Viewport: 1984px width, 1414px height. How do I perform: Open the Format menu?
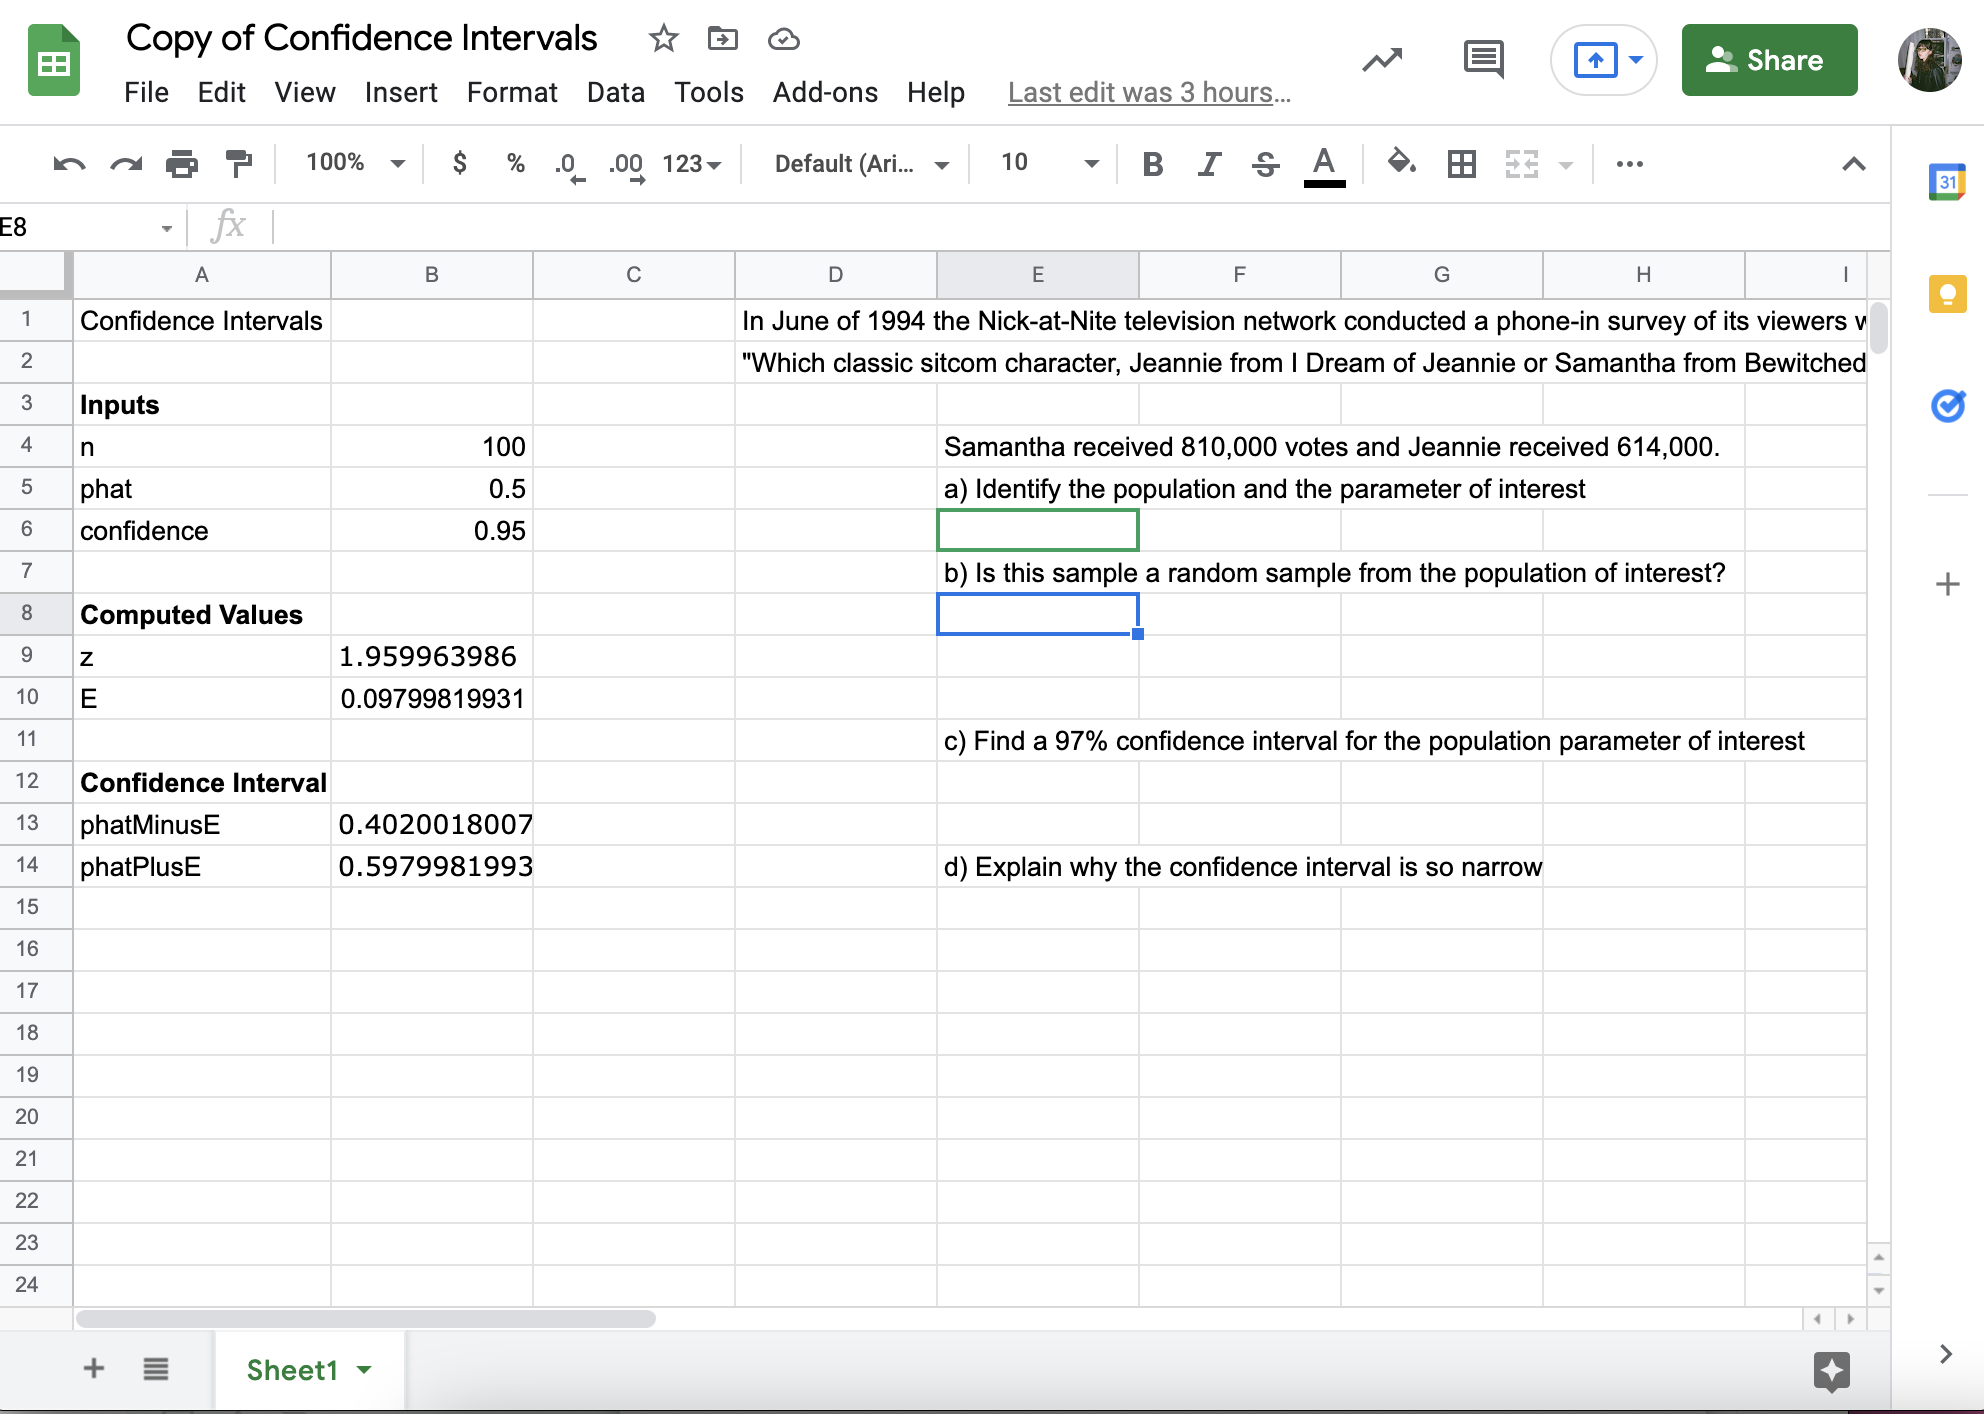pos(511,92)
